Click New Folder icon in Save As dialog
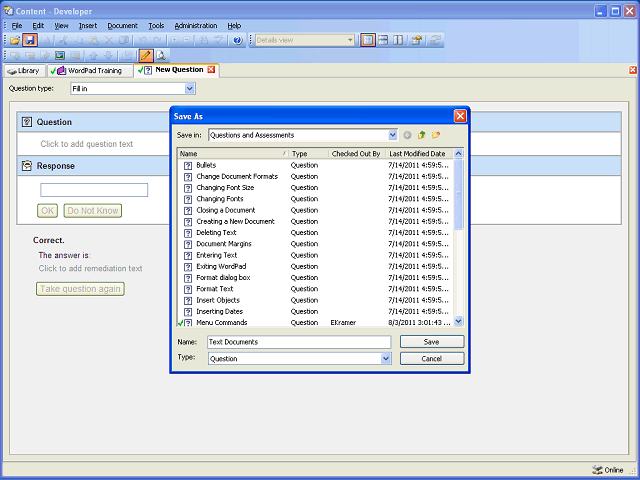This screenshot has height=480, width=640. 436,135
